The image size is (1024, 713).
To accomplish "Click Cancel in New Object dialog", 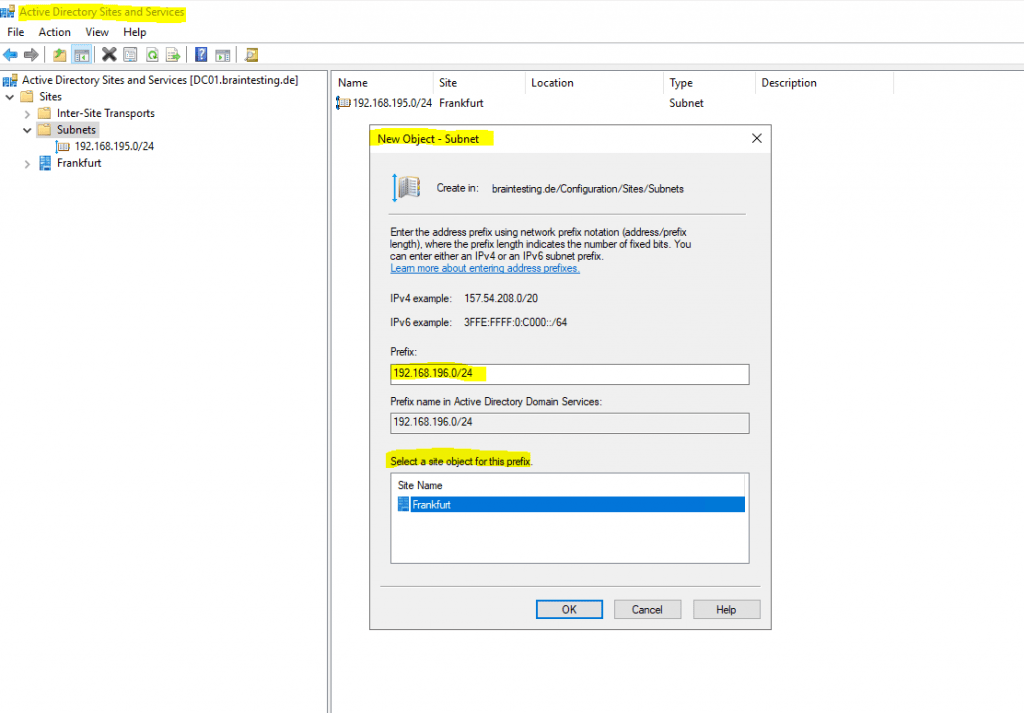I will pyautogui.click(x=647, y=609).
